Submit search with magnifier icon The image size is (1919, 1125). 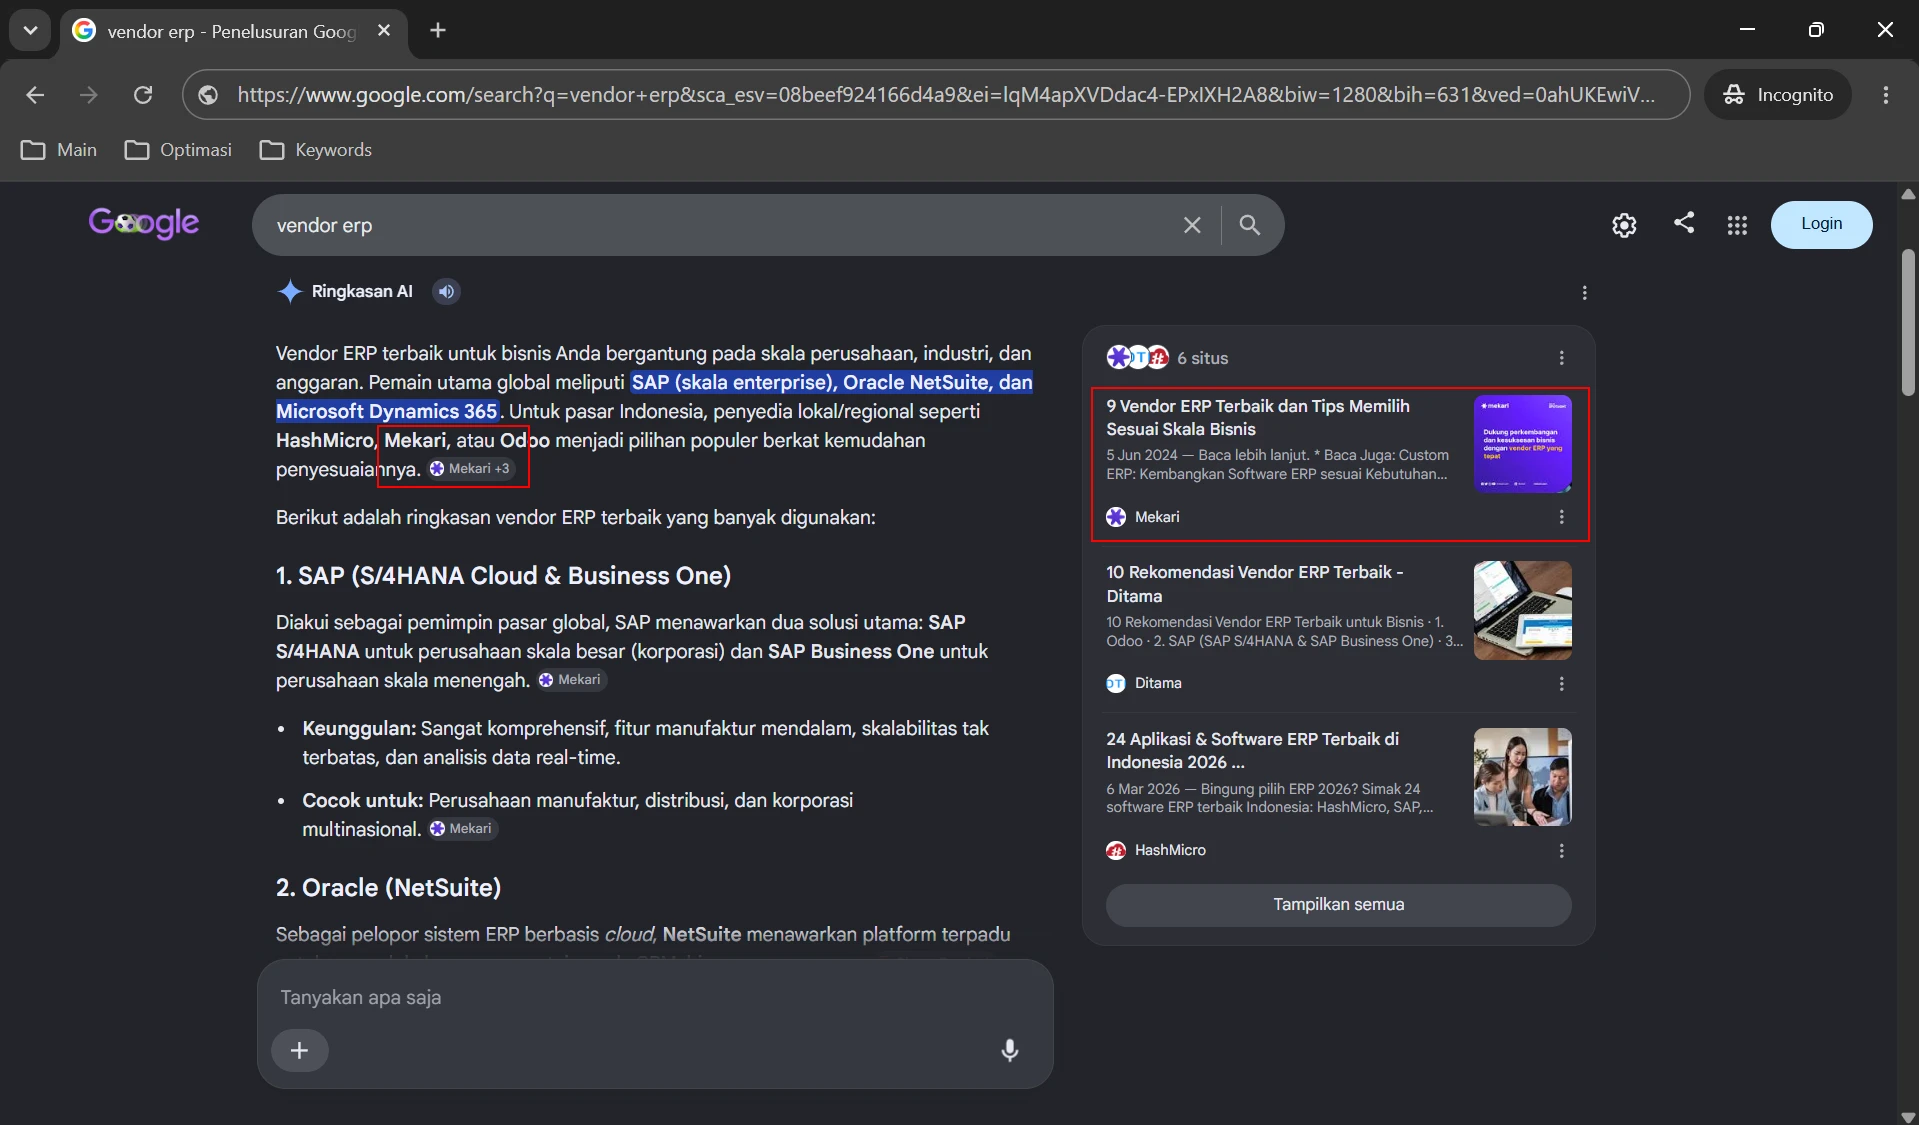(1249, 225)
